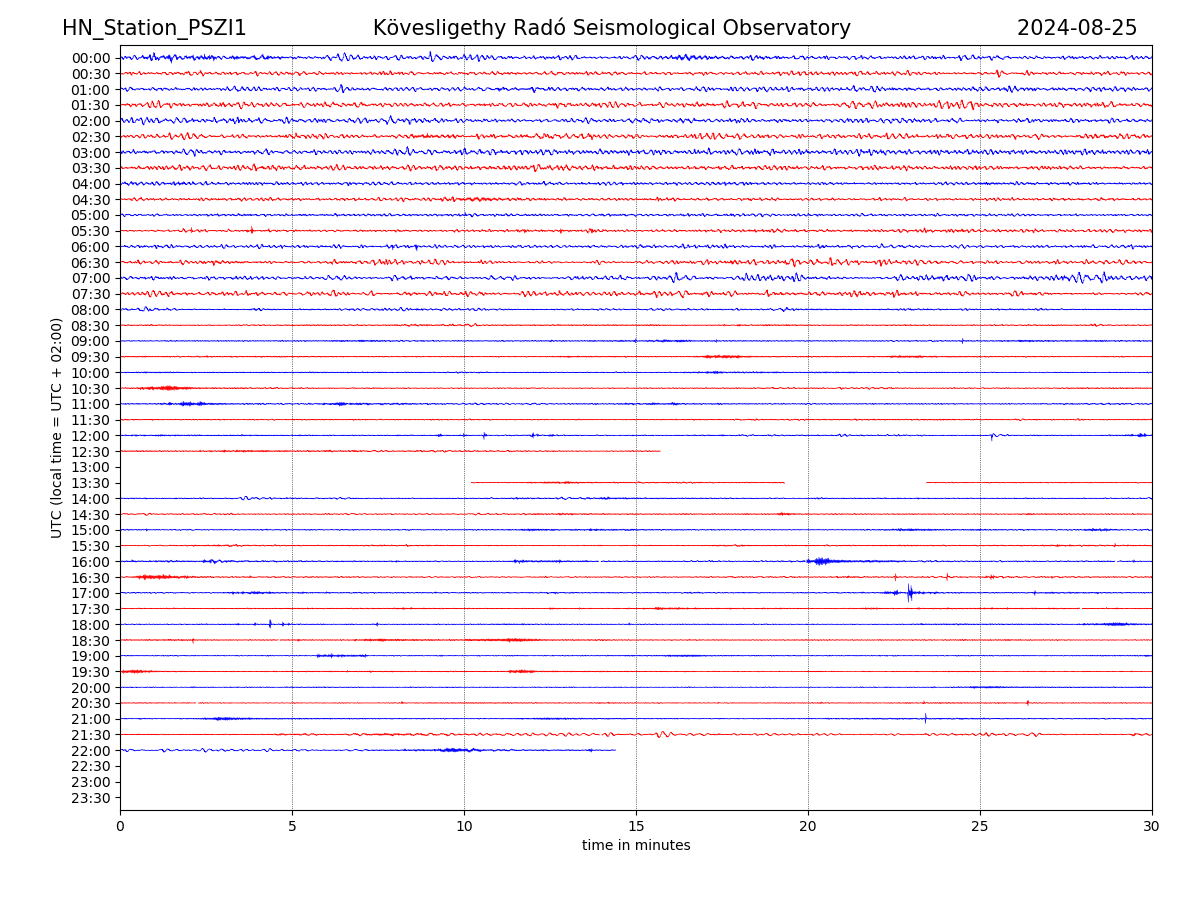Click the UTC local time y-axis label
This screenshot has height=900, width=1200.
(57, 427)
